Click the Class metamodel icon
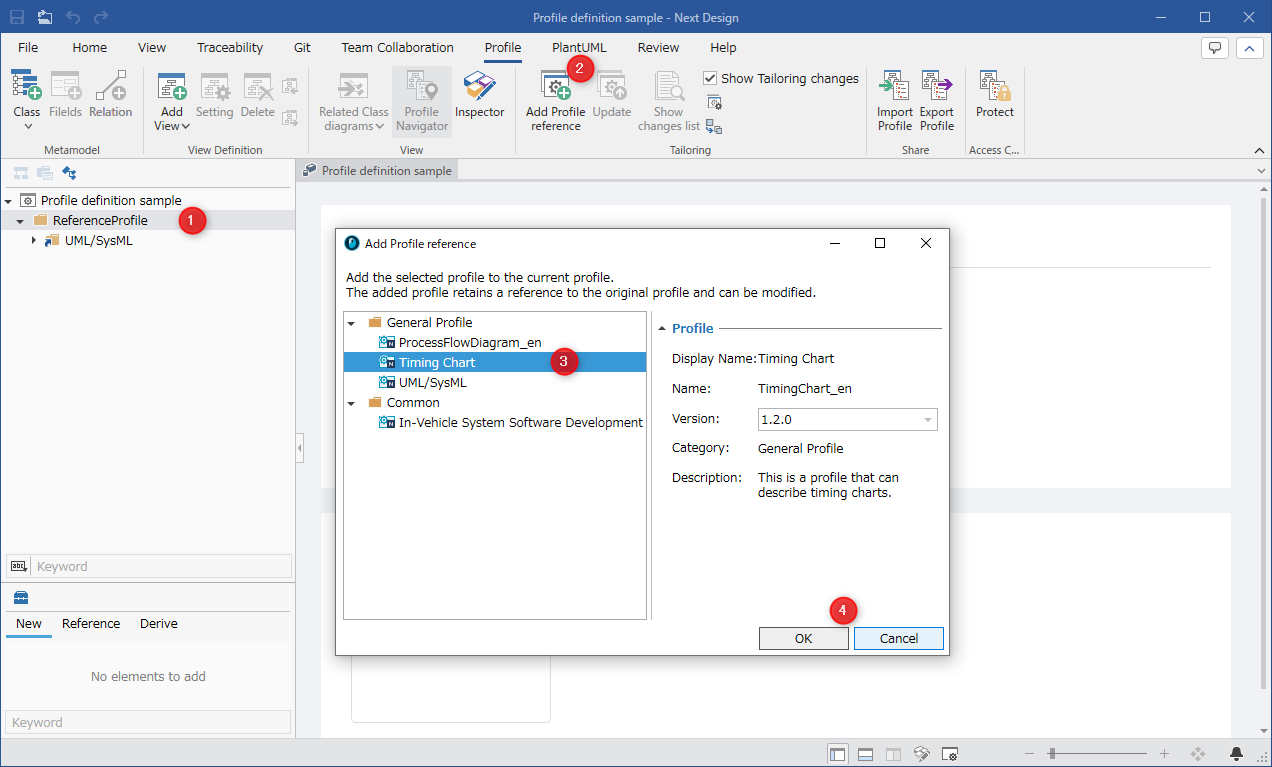The height and width of the screenshot is (767, 1272). click(x=26, y=86)
